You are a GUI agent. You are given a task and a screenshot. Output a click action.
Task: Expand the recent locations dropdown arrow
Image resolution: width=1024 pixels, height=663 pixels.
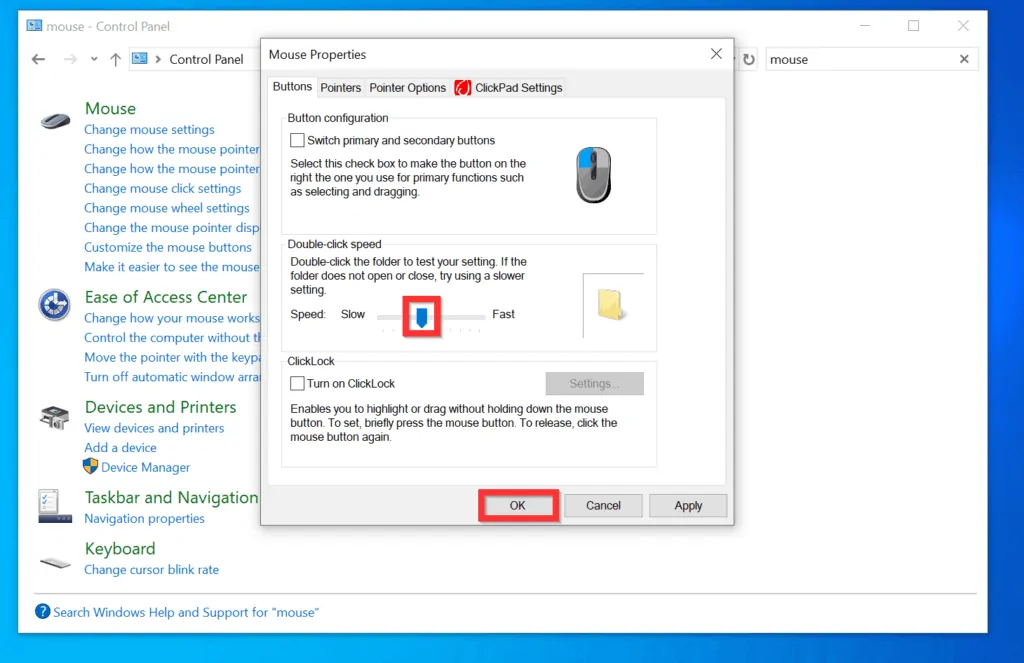94,59
